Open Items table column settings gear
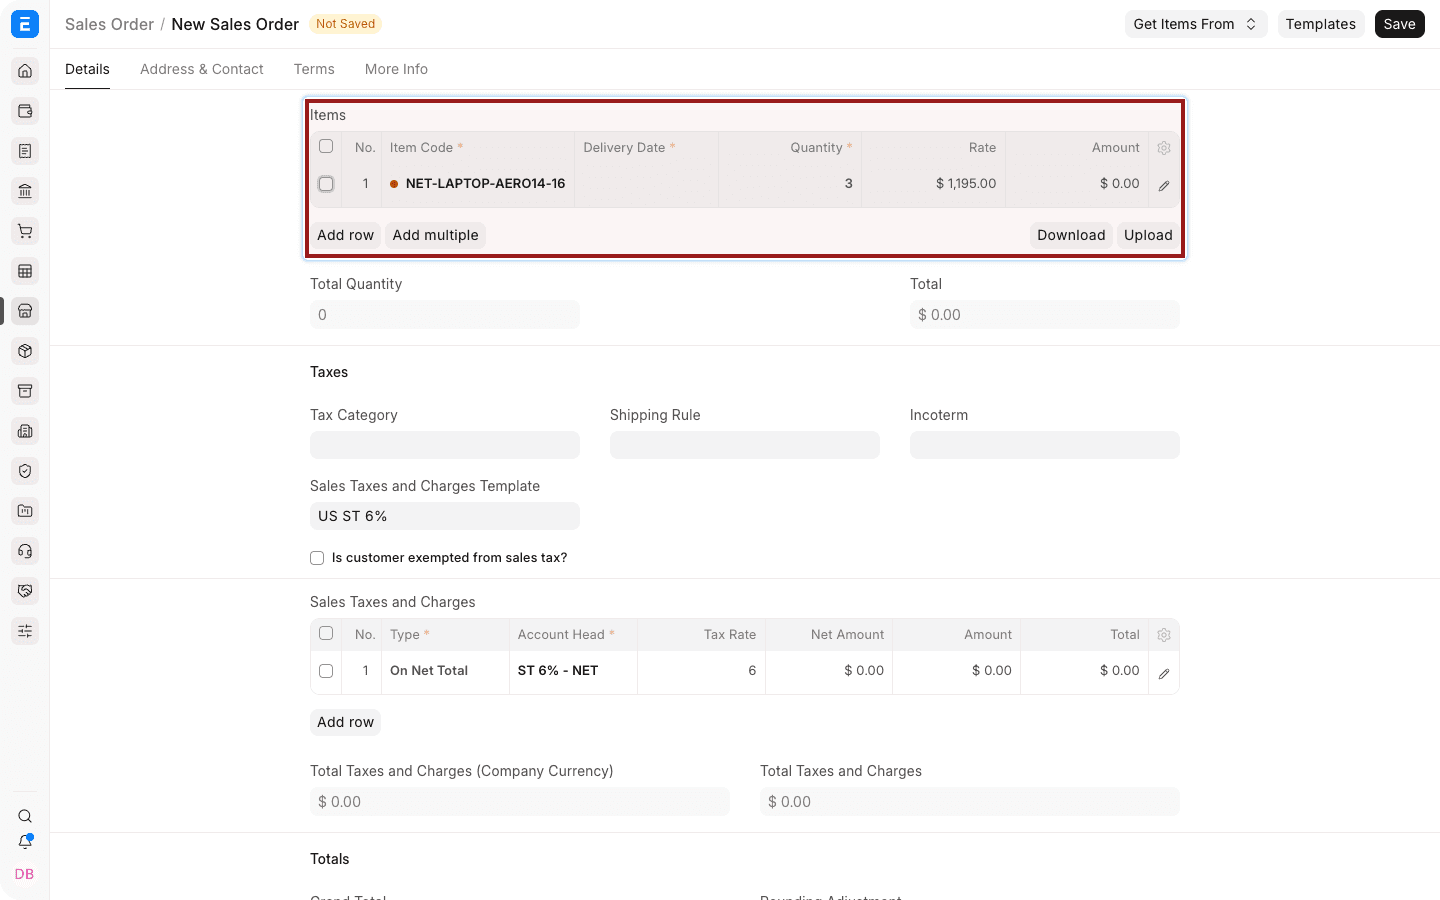The image size is (1440, 900). pyautogui.click(x=1164, y=148)
